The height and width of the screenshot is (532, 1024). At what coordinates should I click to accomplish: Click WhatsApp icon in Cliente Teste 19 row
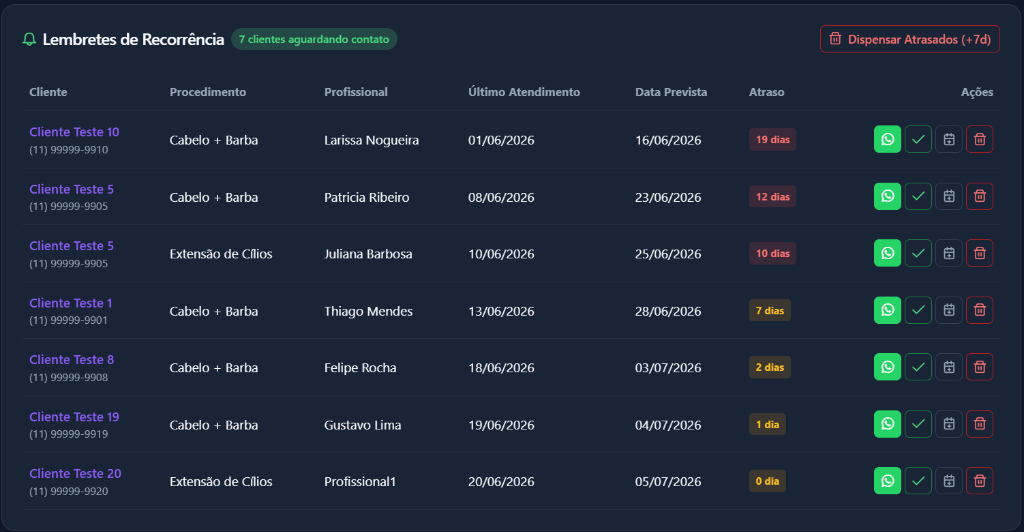coord(887,424)
